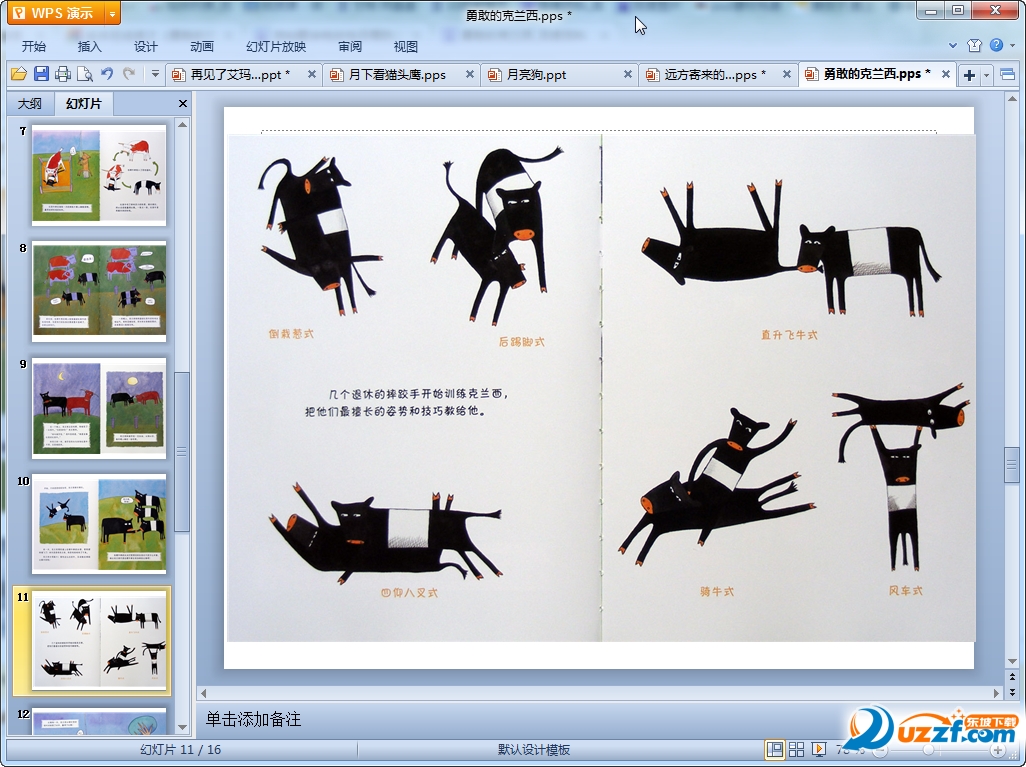The image size is (1026, 767).
Task: Click the slide area vertical scroll up arrow
Action: point(1012,99)
